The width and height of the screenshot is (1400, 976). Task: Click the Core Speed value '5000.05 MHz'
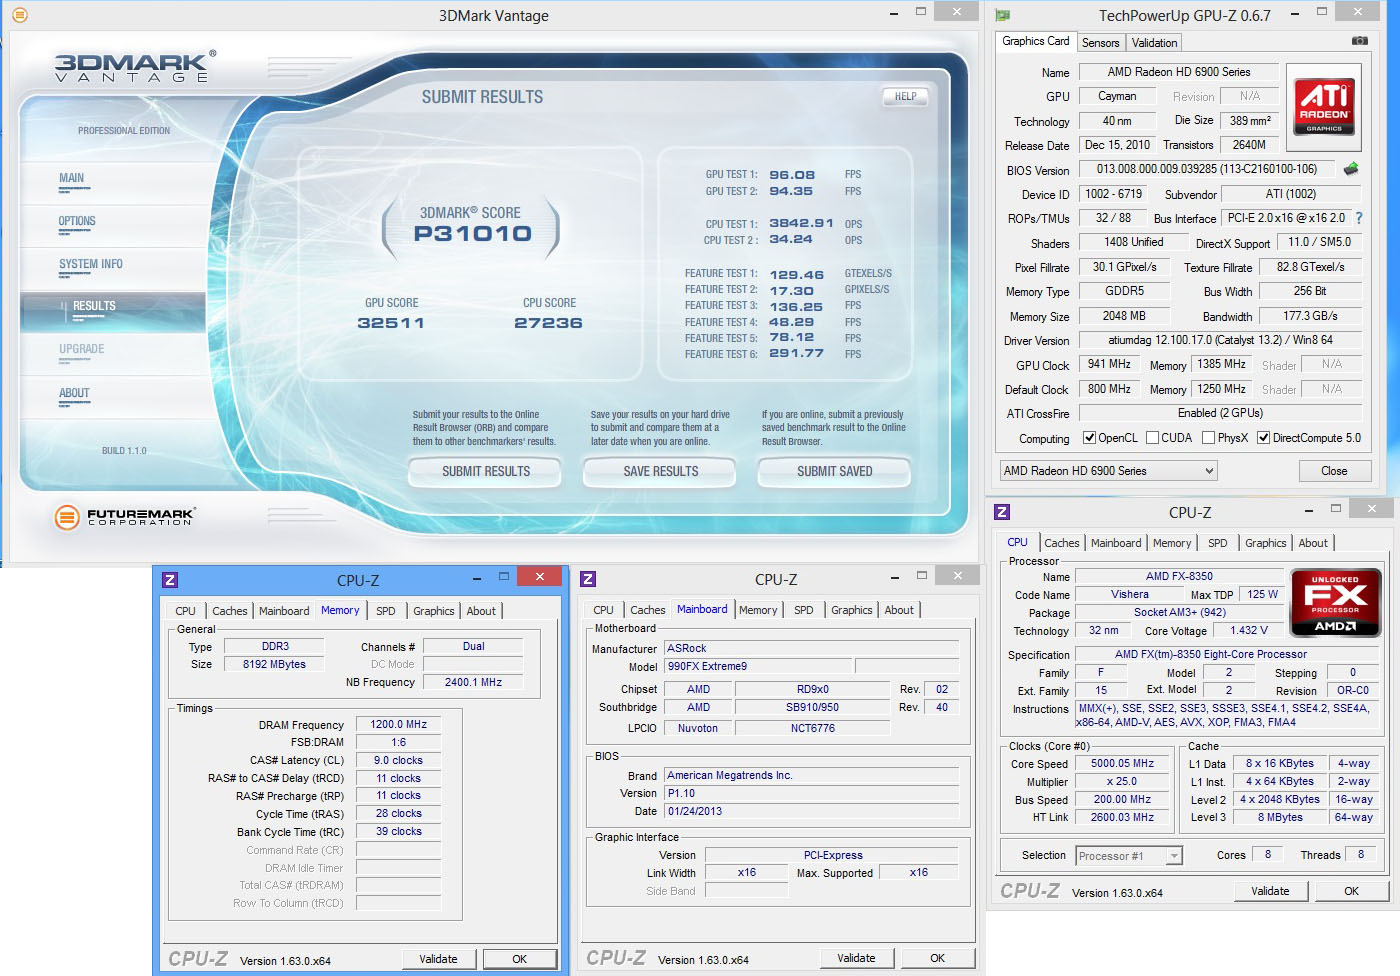point(1122,764)
